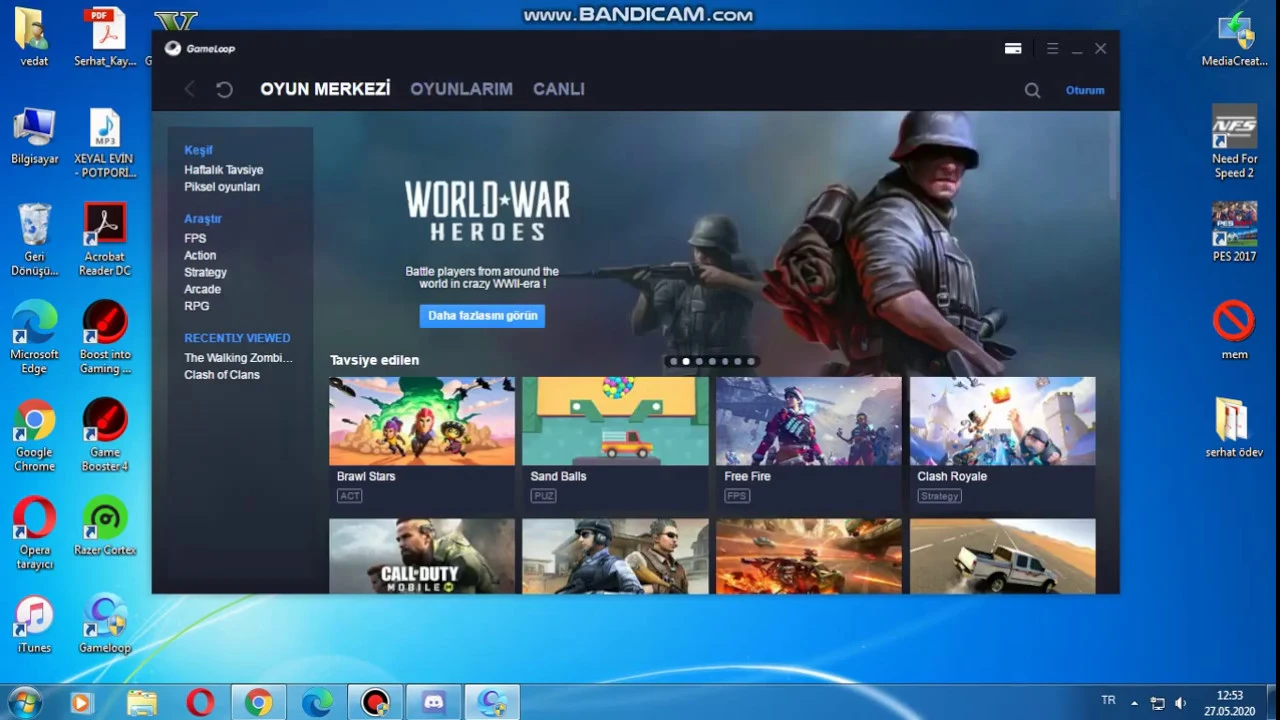Click the GameLoop logo
Screen dimensions: 1280x720
pos(200,48)
